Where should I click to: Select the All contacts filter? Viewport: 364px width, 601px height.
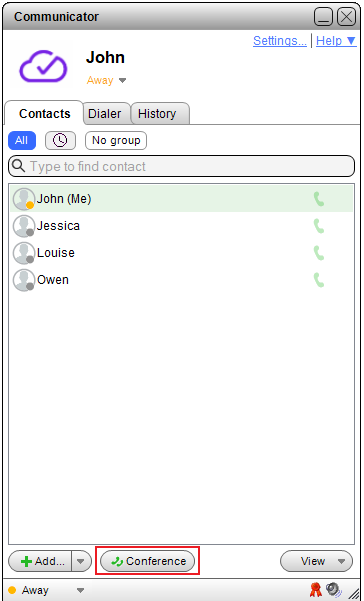(x=22, y=141)
